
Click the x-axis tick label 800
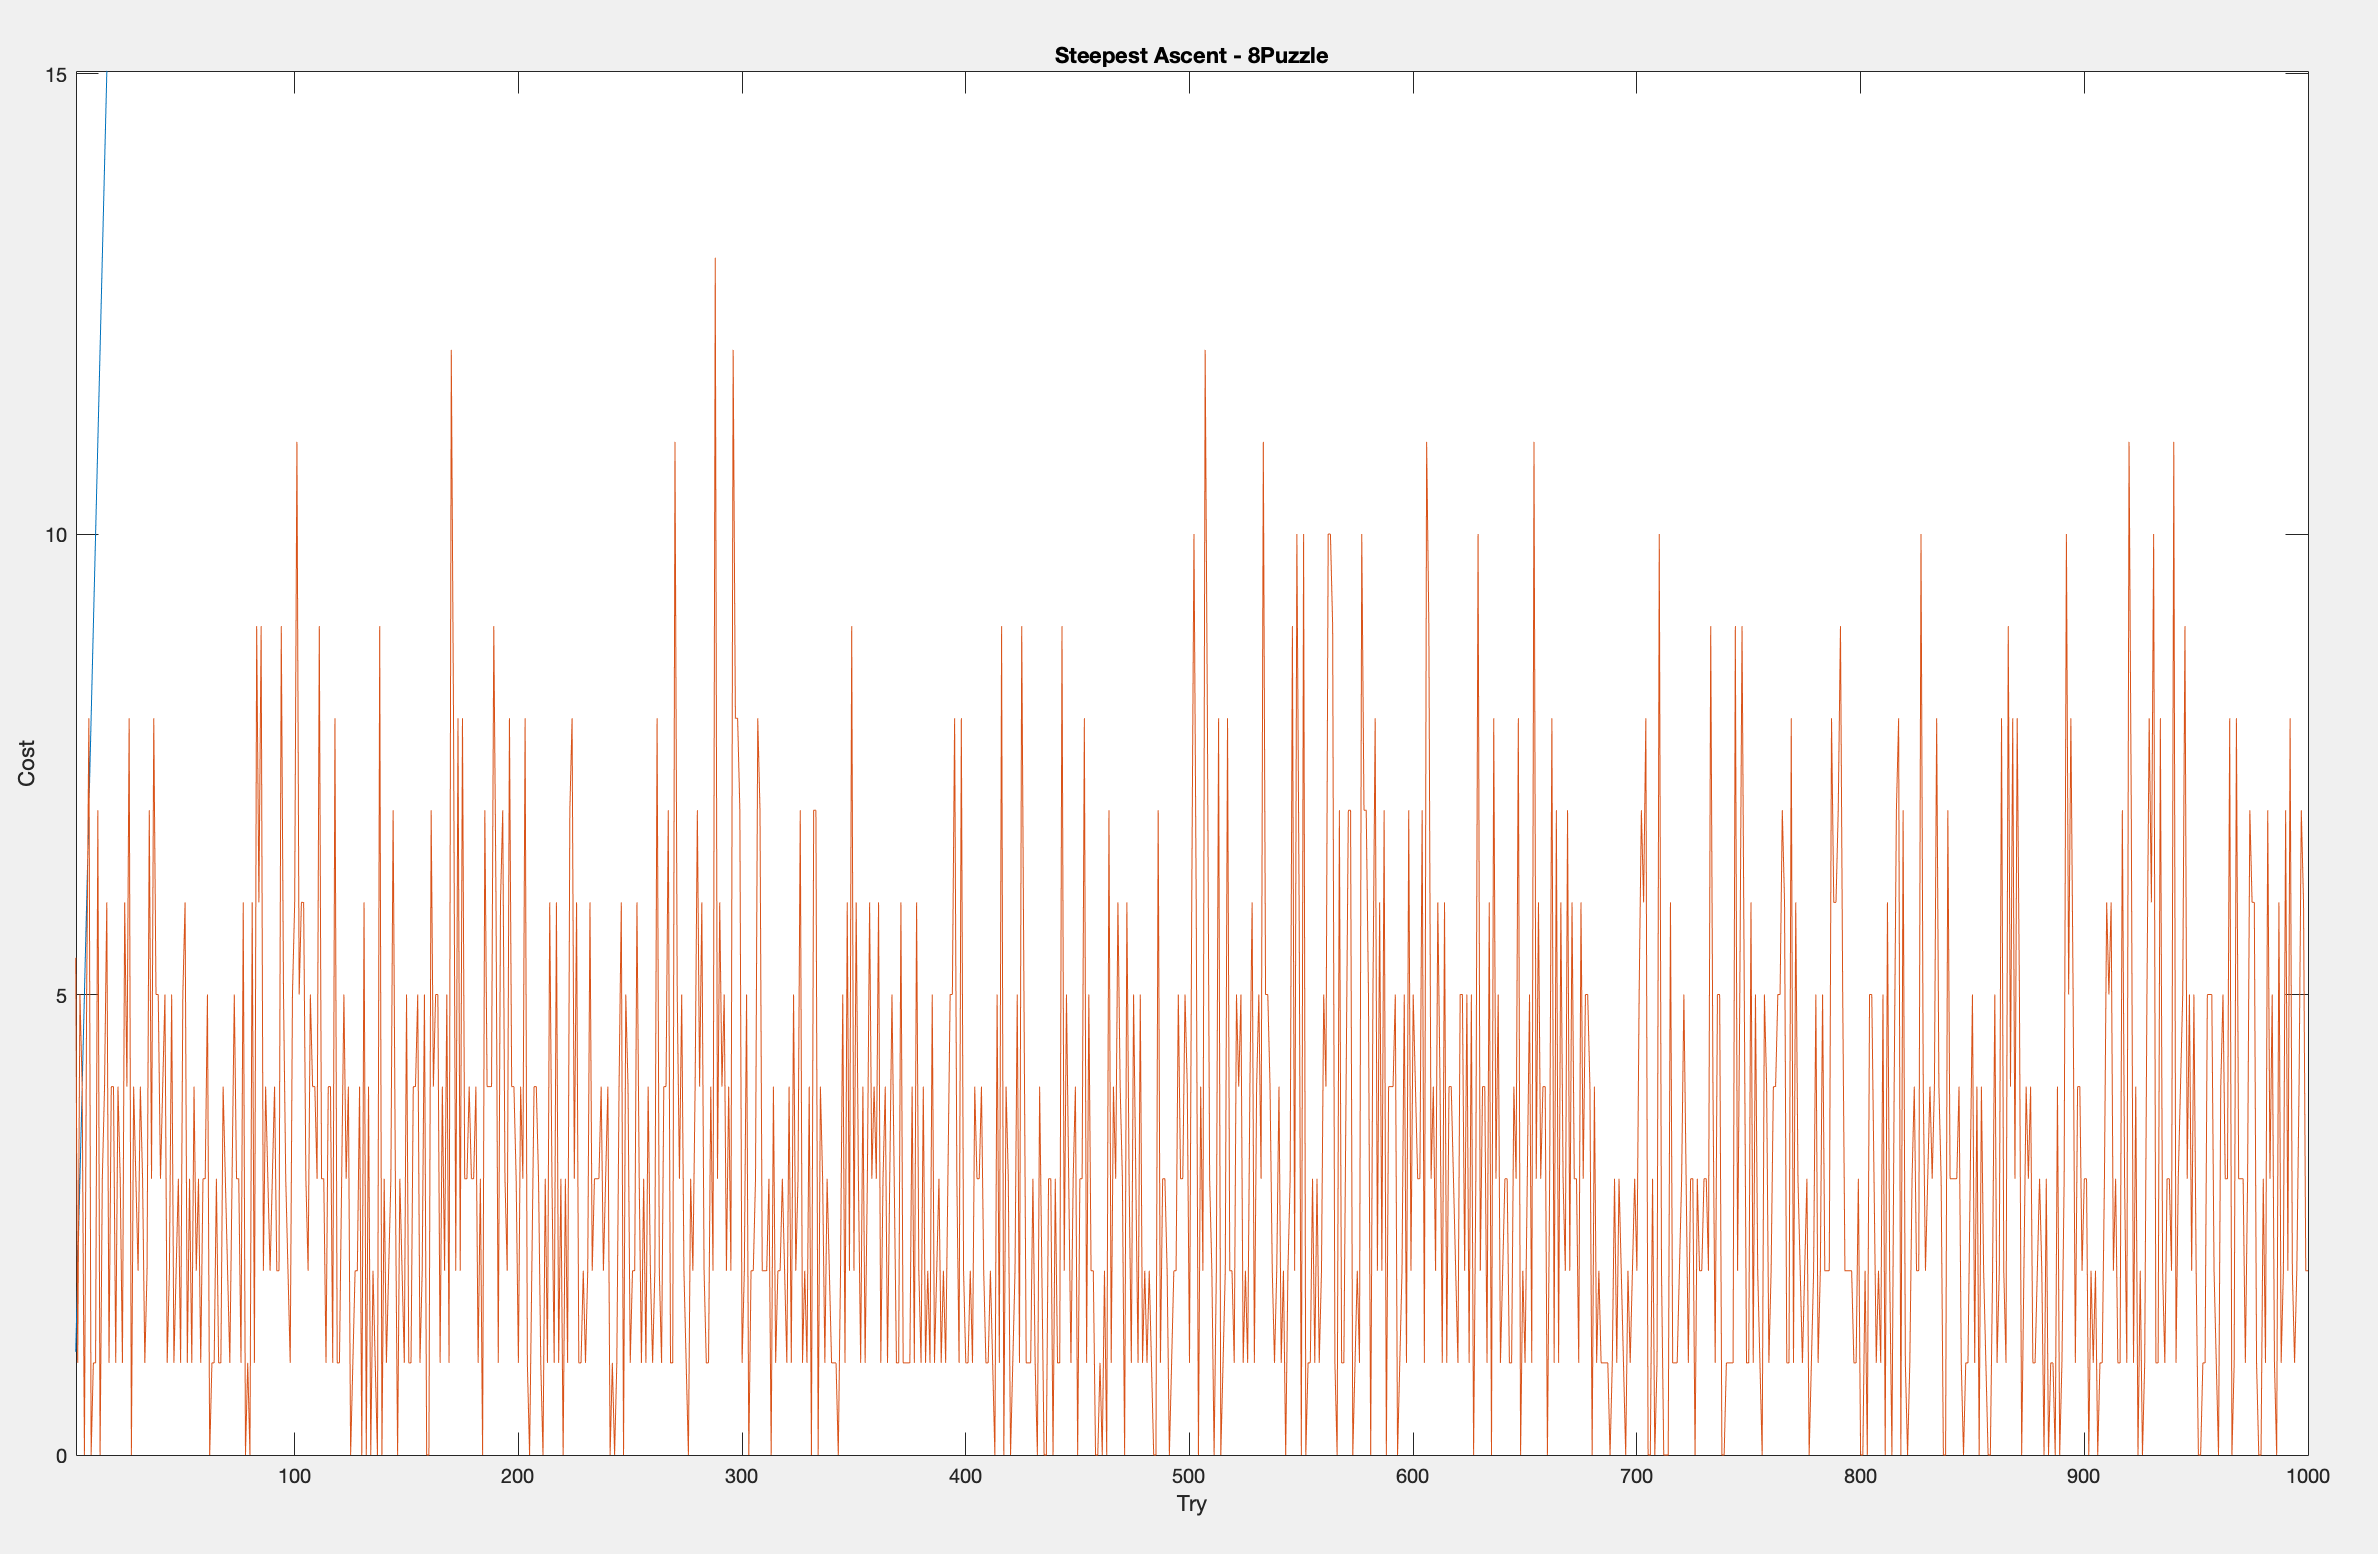(x=1860, y=1476)
